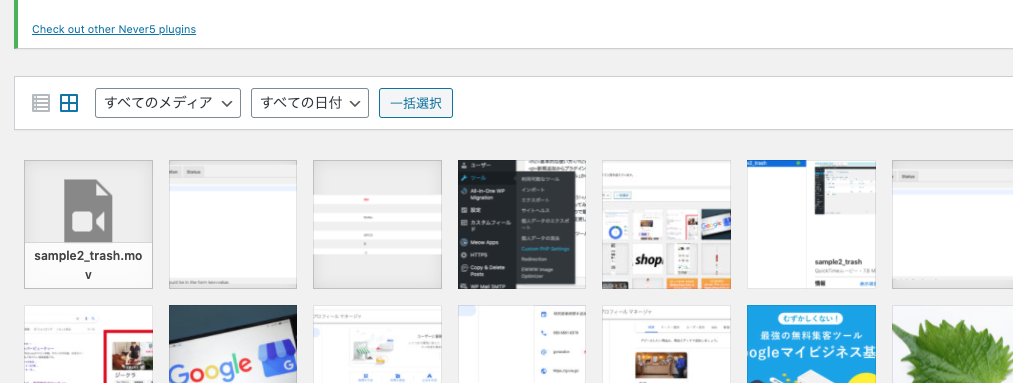1013x383 pixels.
Task: Switch to list view of media
Action: 41,103
